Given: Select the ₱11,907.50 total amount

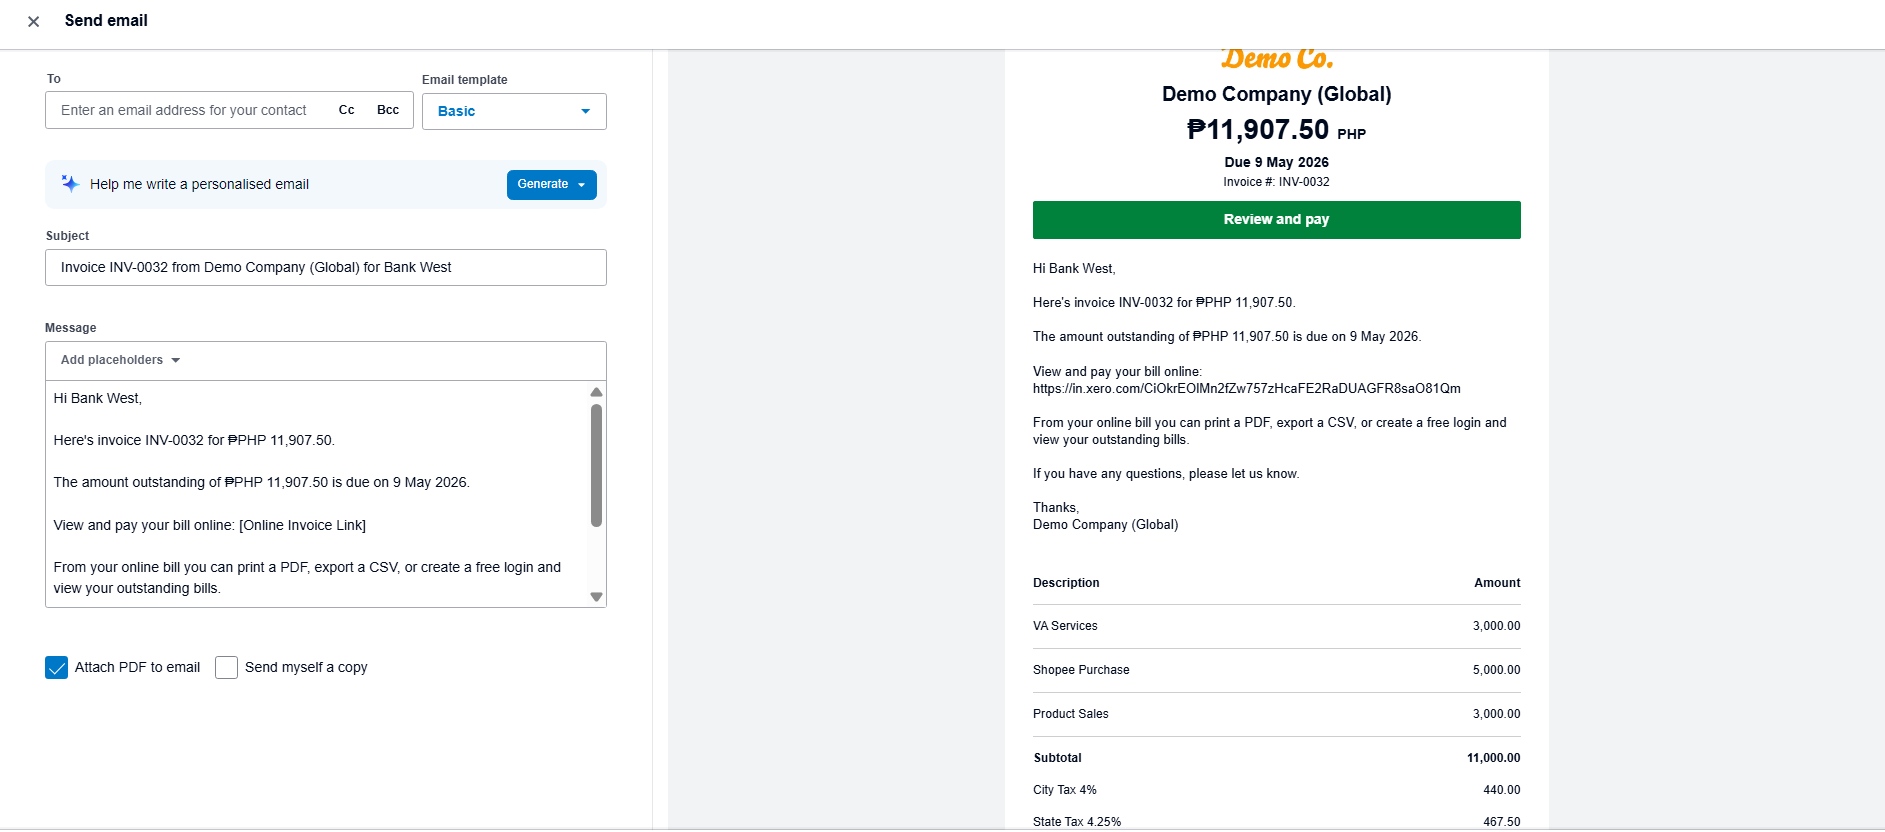Looking at the screenshot, I should click(x=1258, y=130).
